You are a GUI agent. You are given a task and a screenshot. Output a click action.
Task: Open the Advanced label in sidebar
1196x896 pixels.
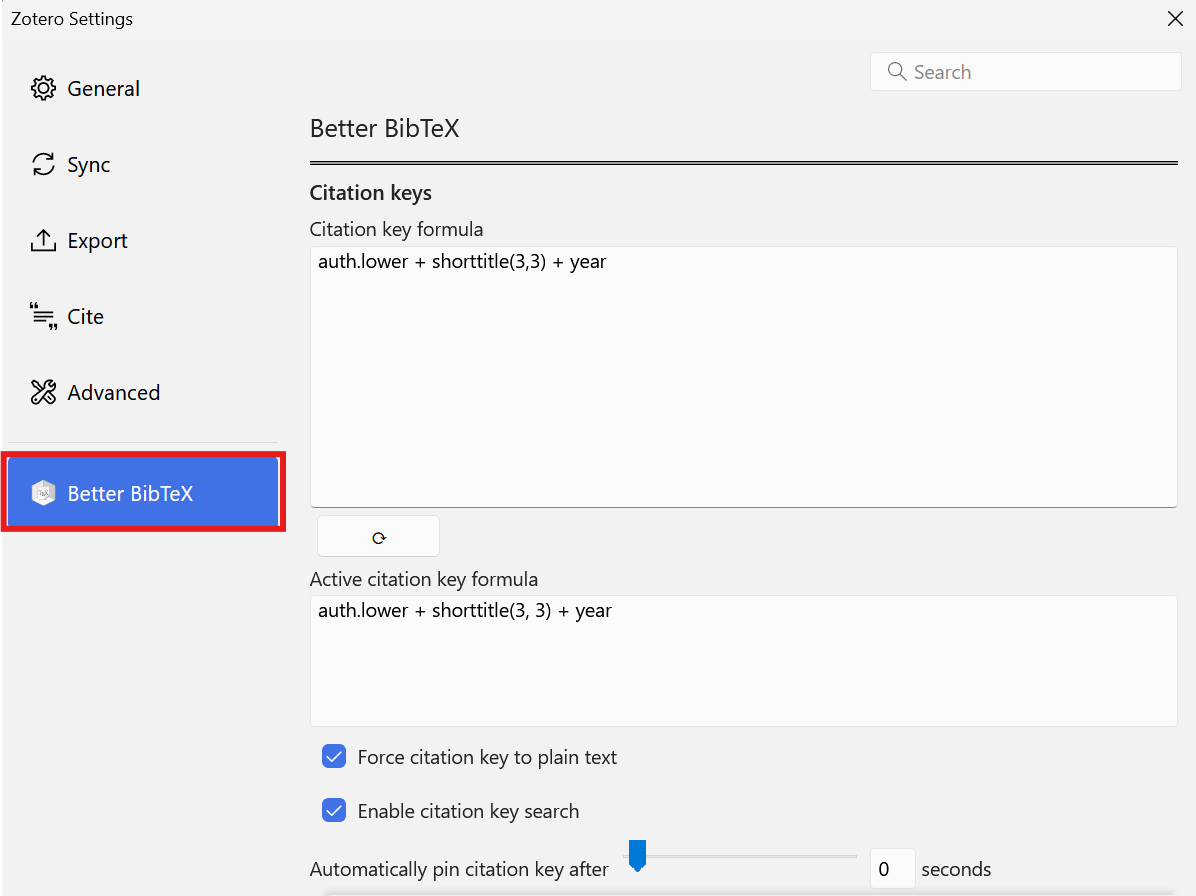coord(114,393)
